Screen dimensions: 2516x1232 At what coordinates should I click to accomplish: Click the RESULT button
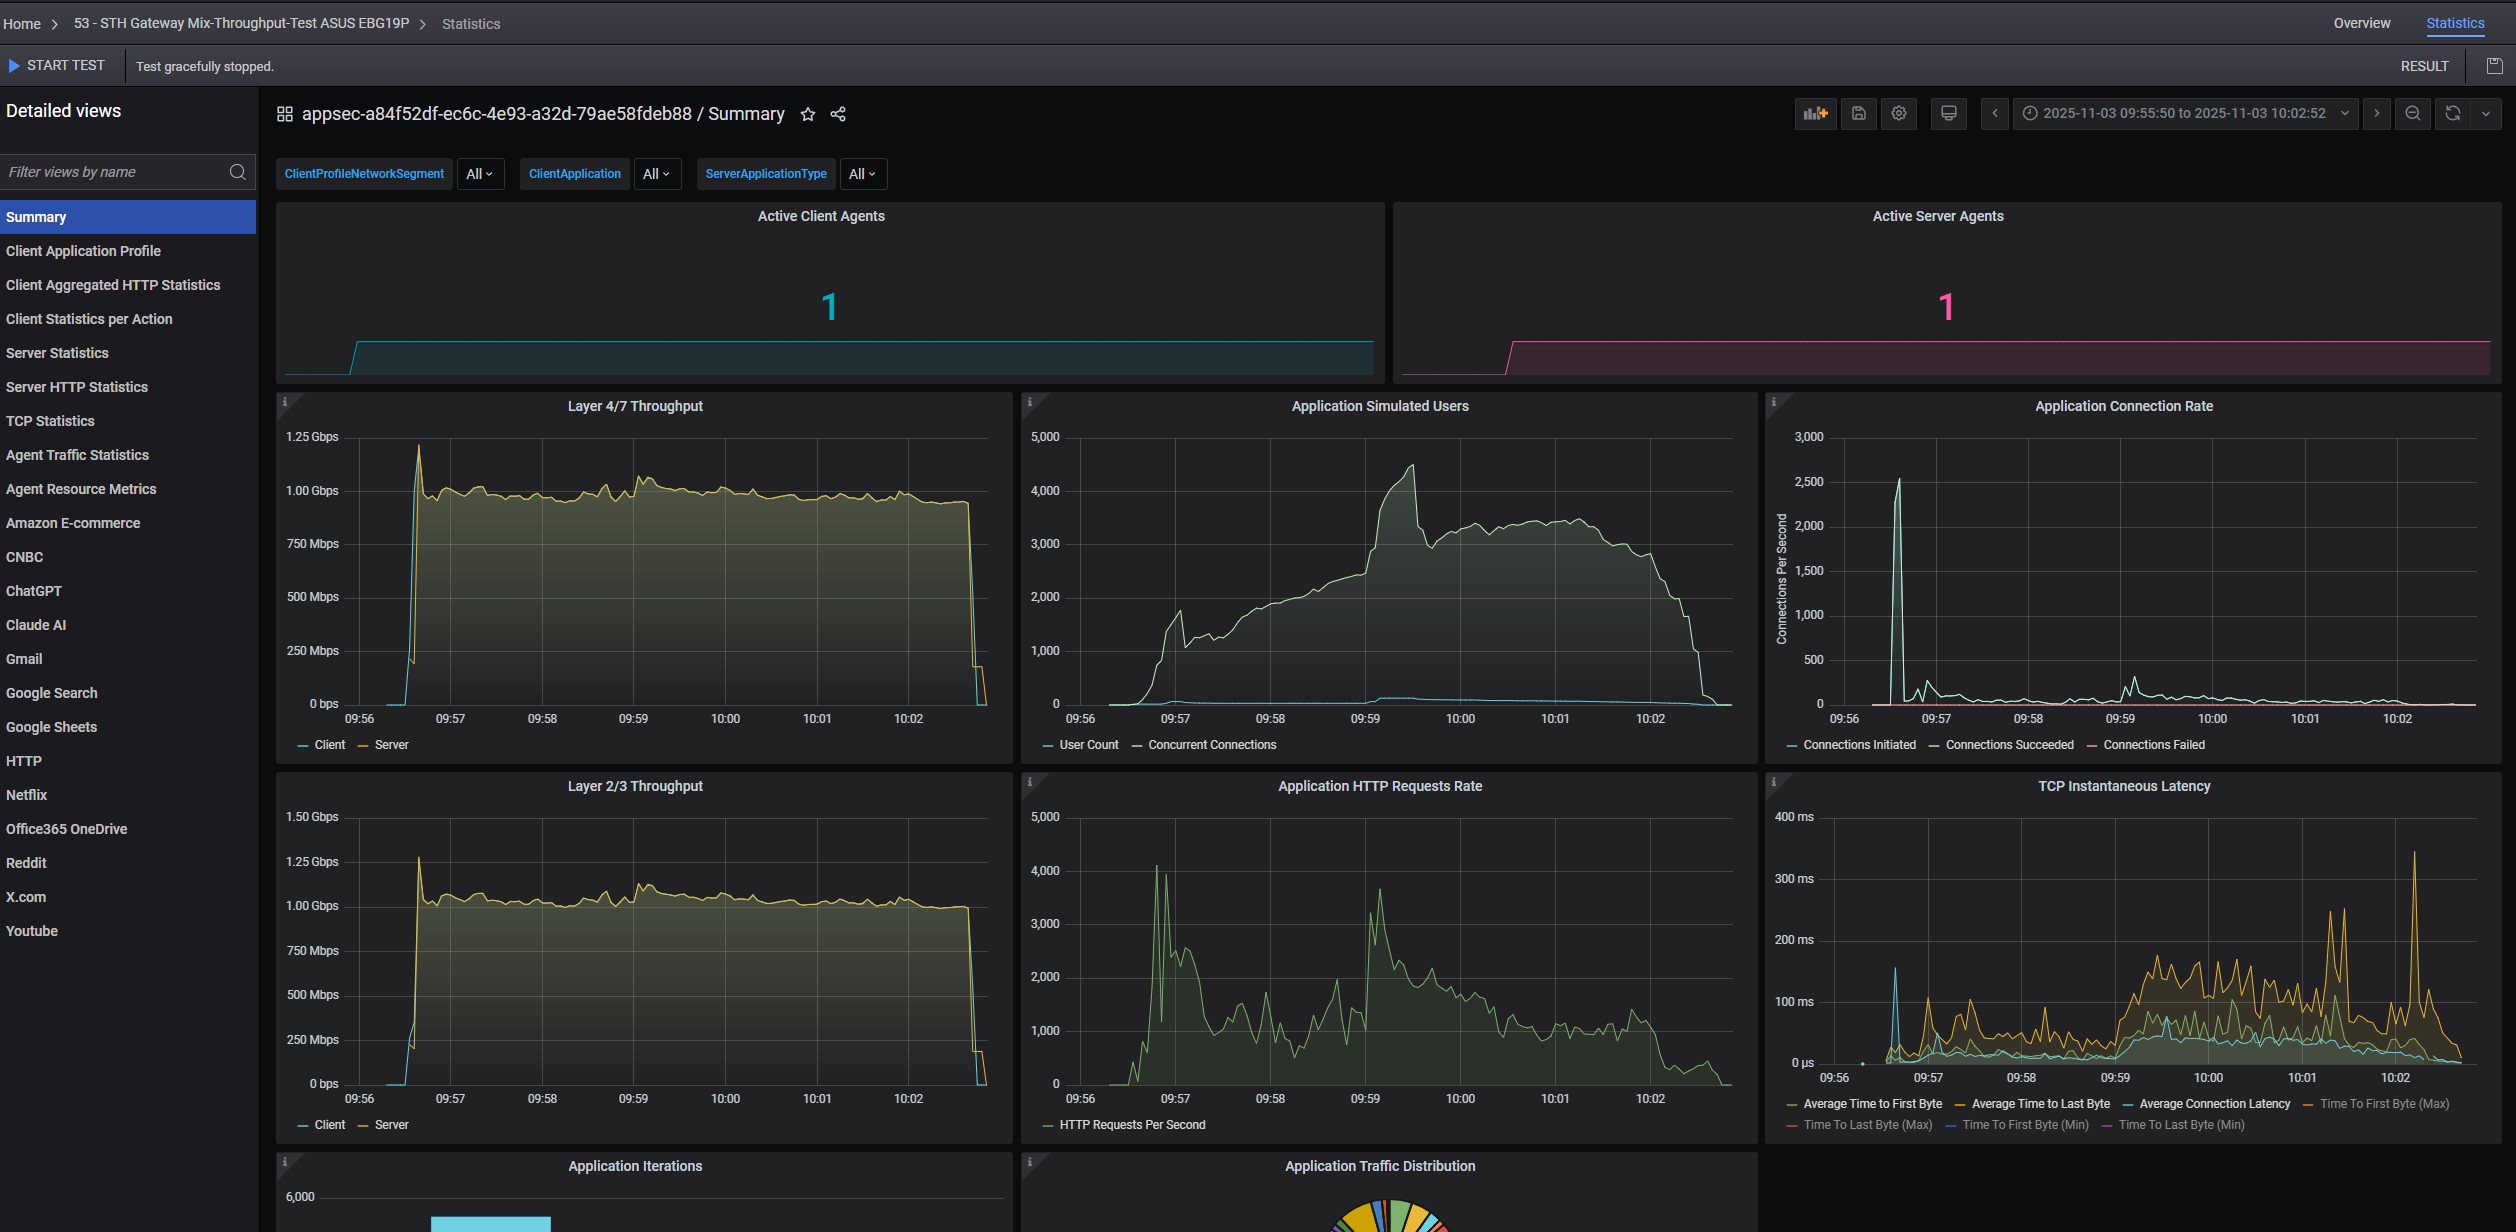(2424, 66)
